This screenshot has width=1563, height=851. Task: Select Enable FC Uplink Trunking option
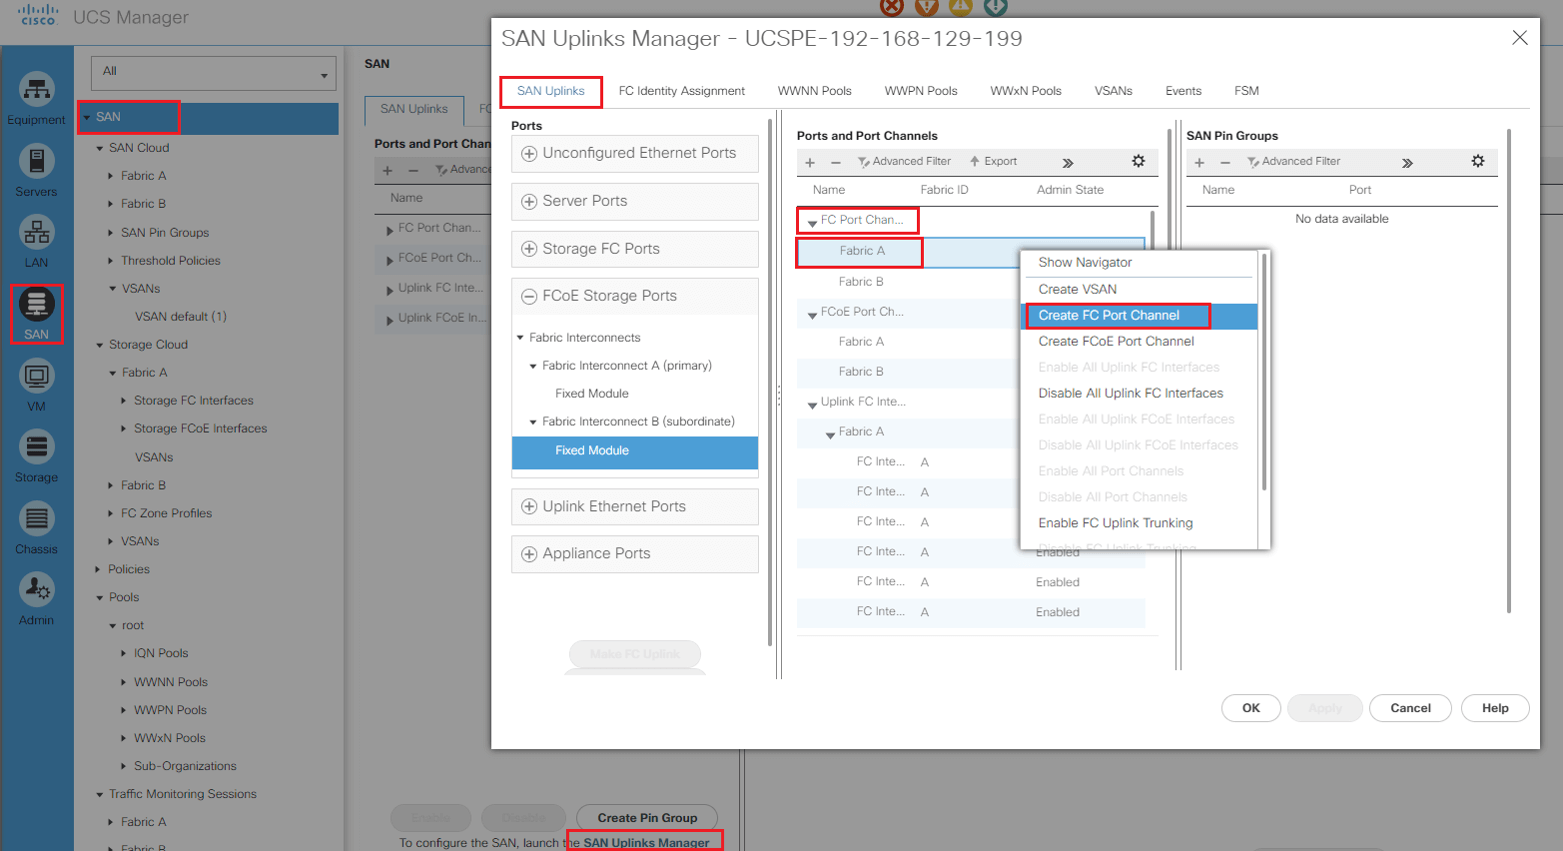(1115, 523)
